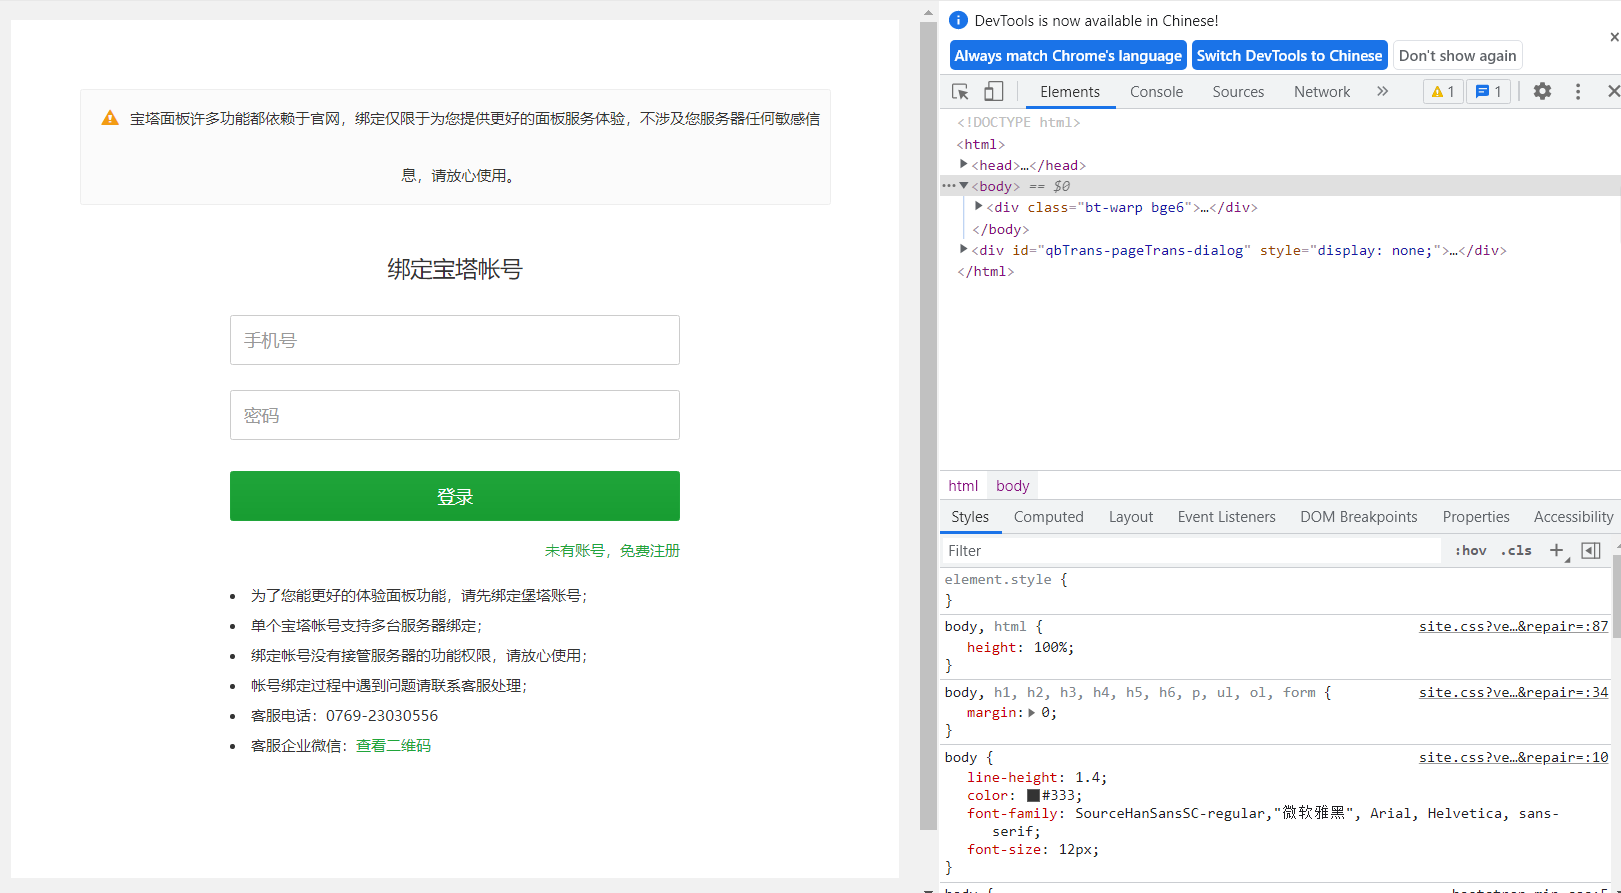The width and height of the screenshot is (1621, 893).
Task: Focus the 手机号 phone number field
Action: 455,340
